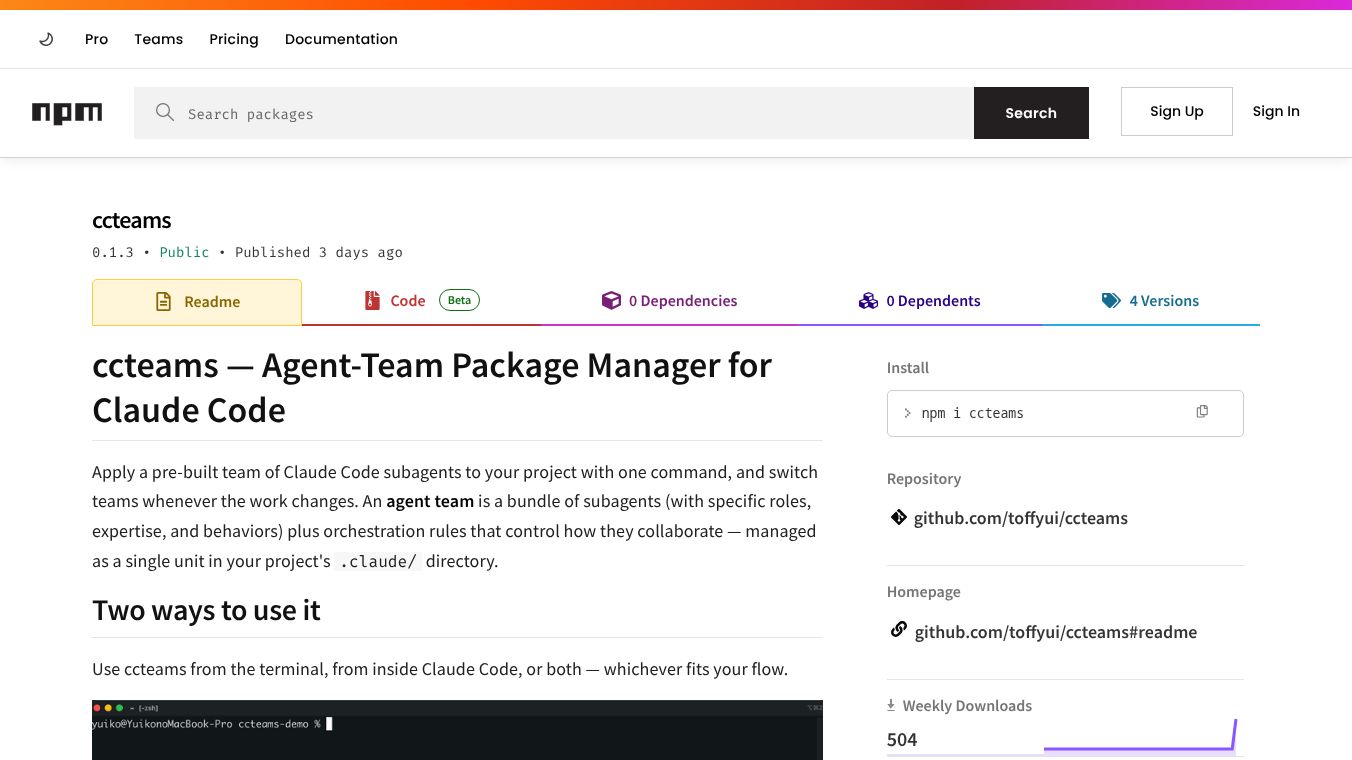Click the Code tab file icon
The height and width of the screenshot is (760, 1352).
372,300
